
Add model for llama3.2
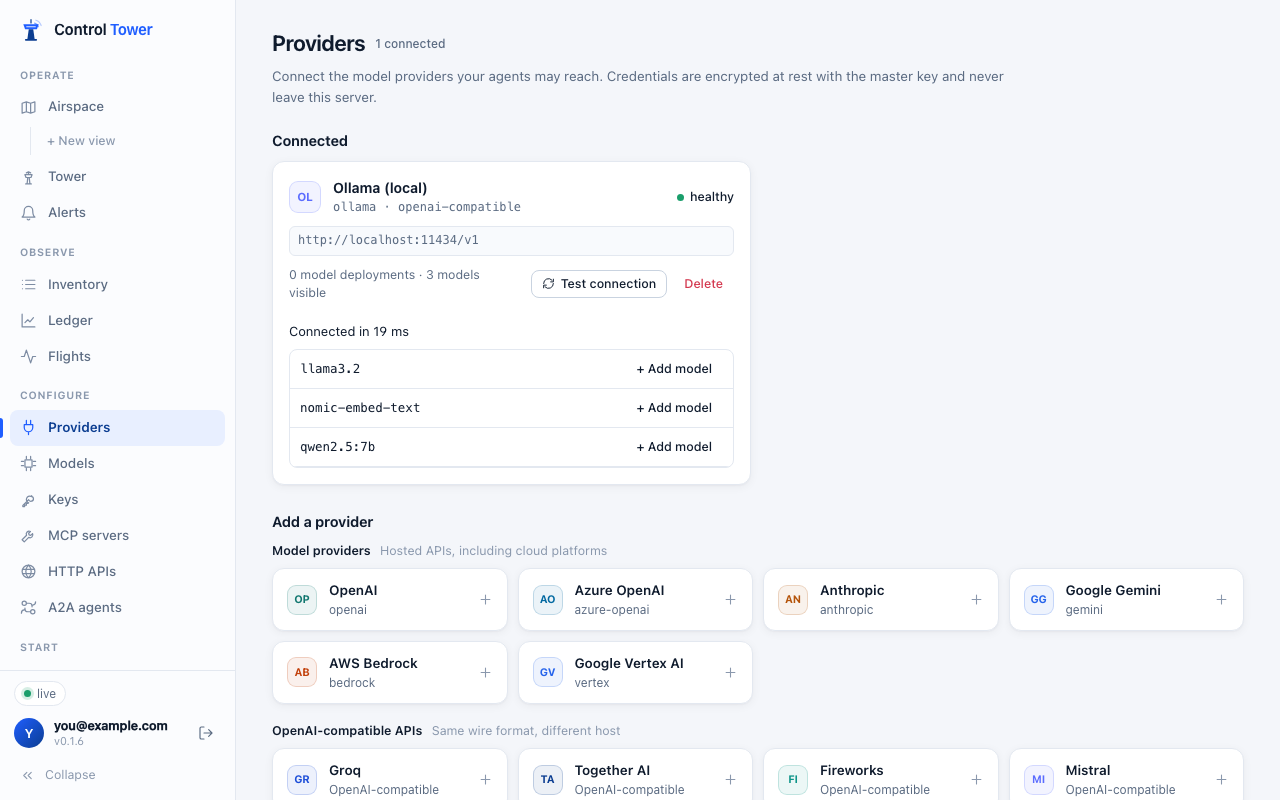674,369
